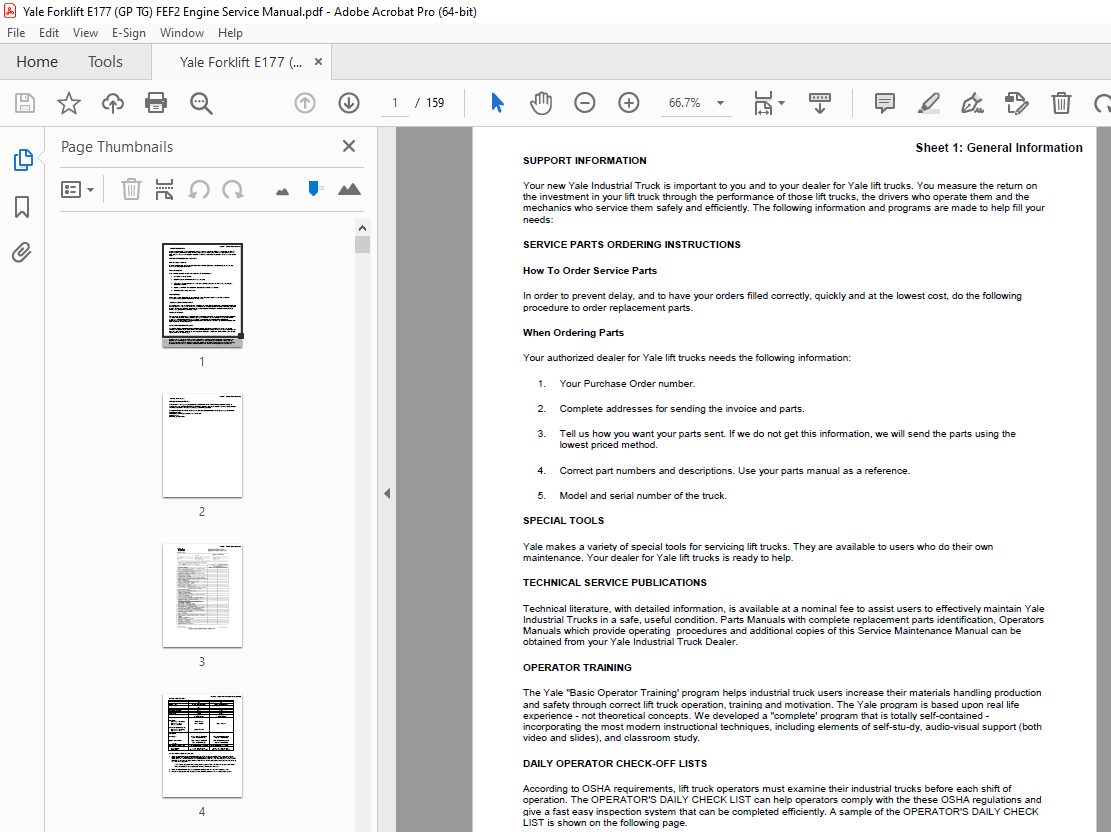Collapse the navigation pane with the arrow

pyautogui.click(x=387, y=493)
